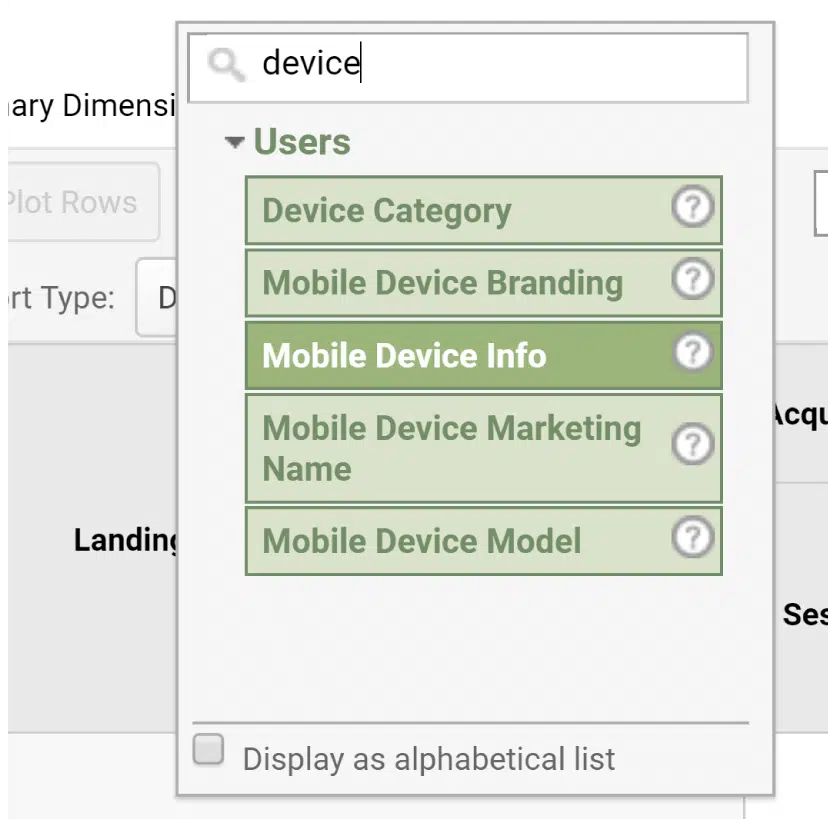Select the Device Category dimension
Image resolution: width=840 pixels, height=840 pixels.
pyautogui.click(x=460, y=211)
